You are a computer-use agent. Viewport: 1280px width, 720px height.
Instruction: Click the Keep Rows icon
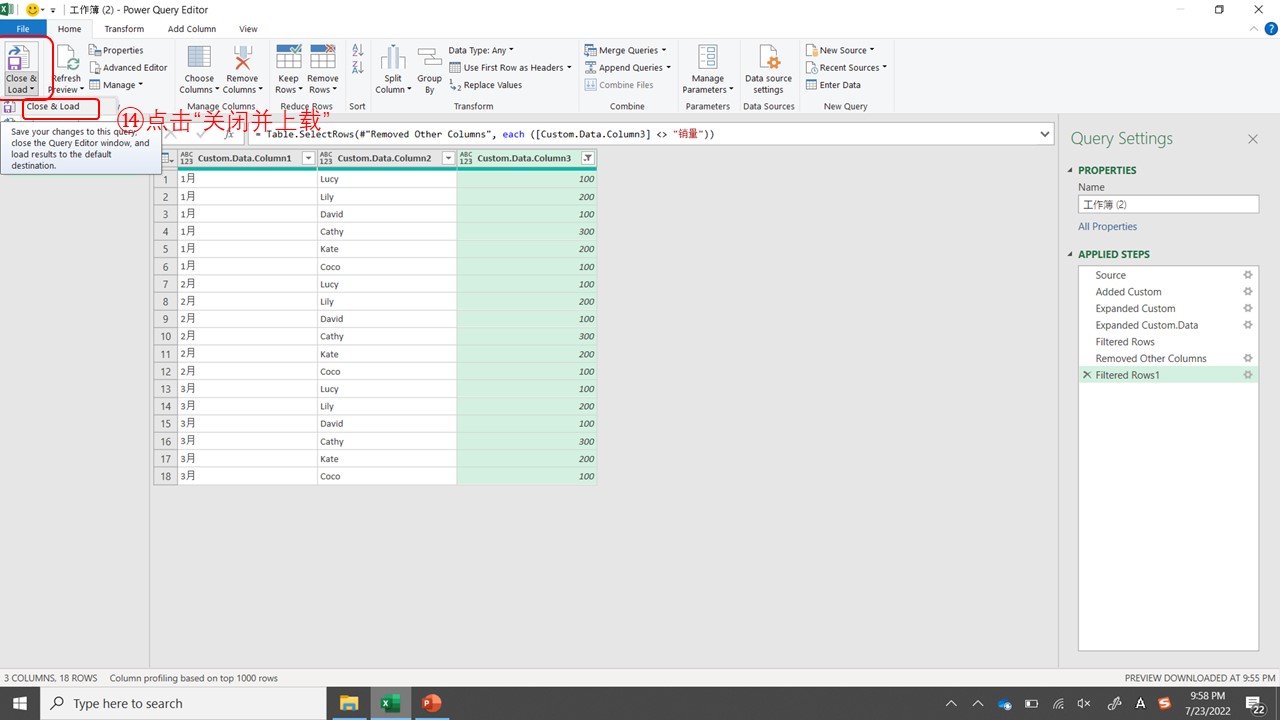coord(288,57)
